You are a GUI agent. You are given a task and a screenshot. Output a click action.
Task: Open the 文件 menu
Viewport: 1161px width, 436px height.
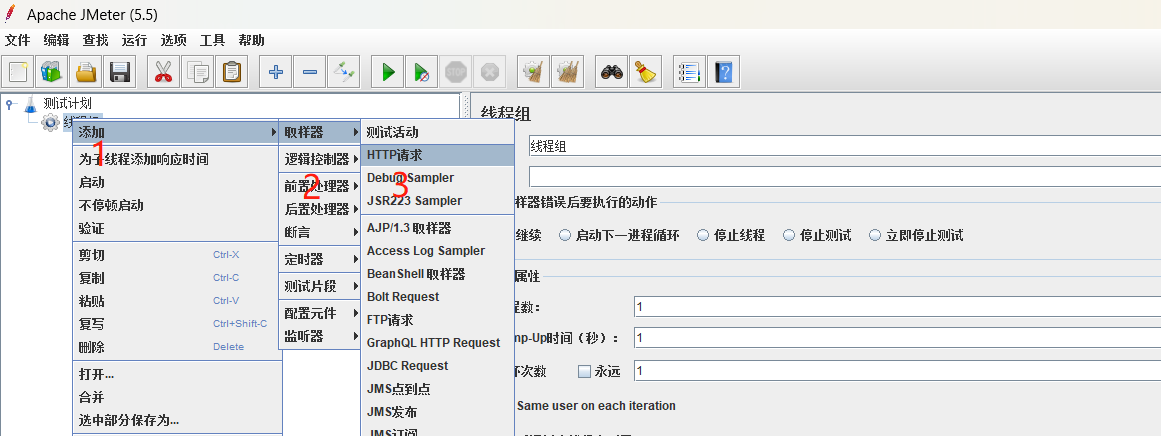tap(18, 41)
